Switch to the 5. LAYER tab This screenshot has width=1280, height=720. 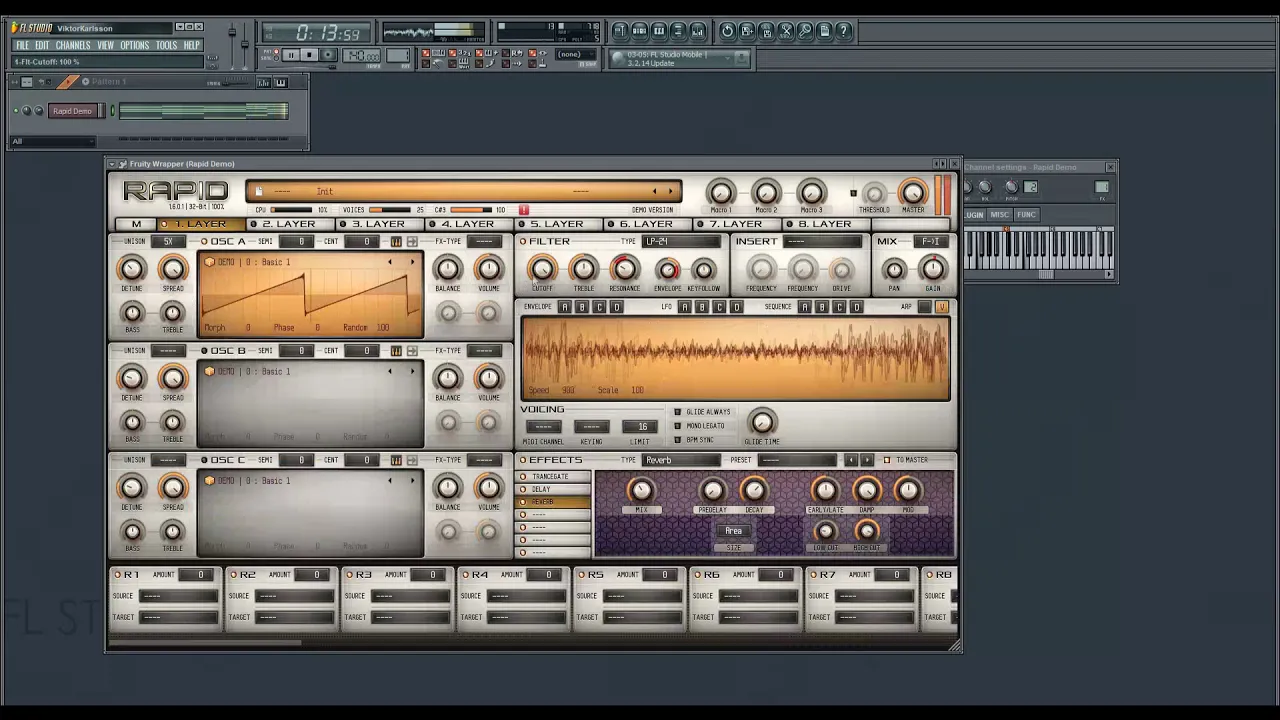pos(556,224)
